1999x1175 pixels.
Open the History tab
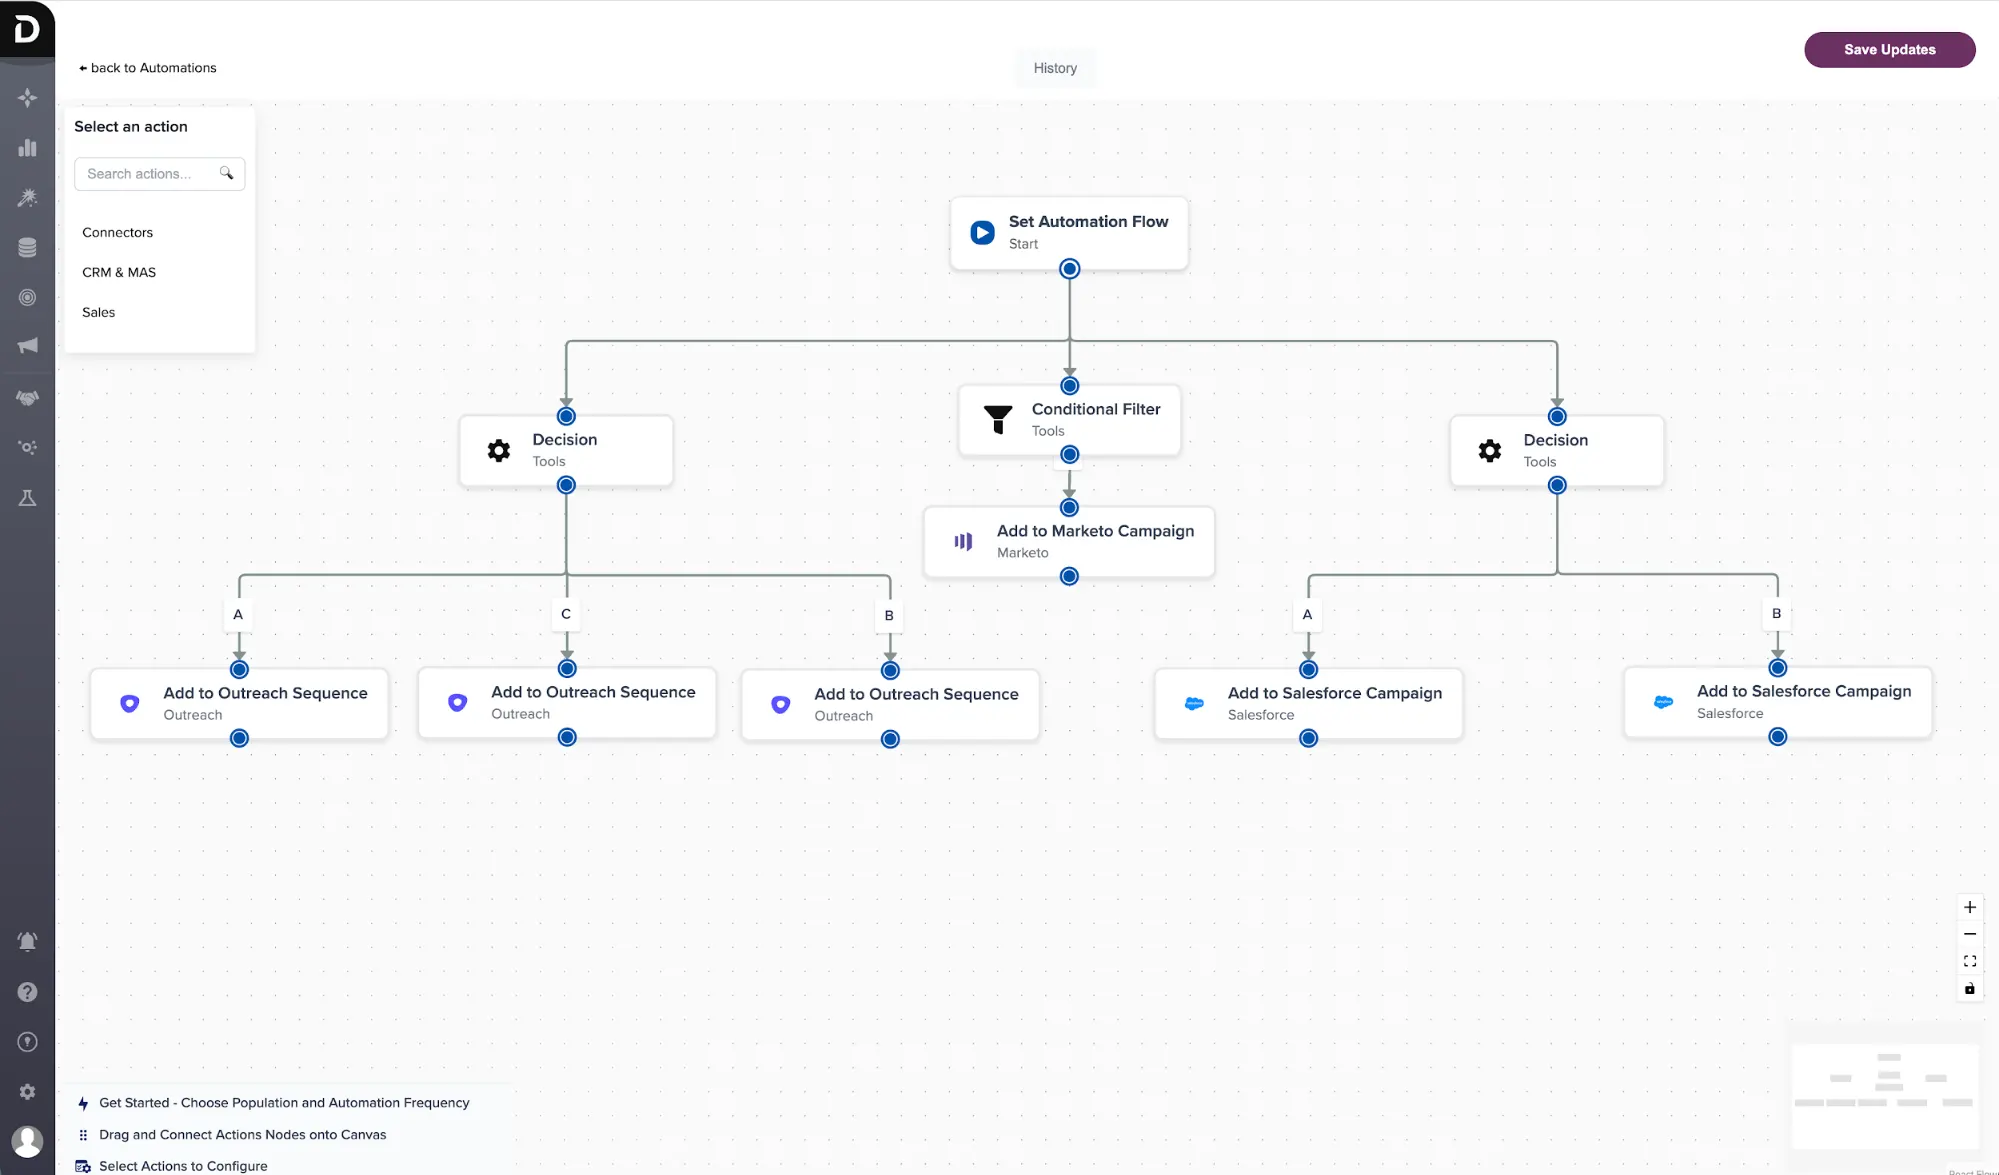[1055, 68]
